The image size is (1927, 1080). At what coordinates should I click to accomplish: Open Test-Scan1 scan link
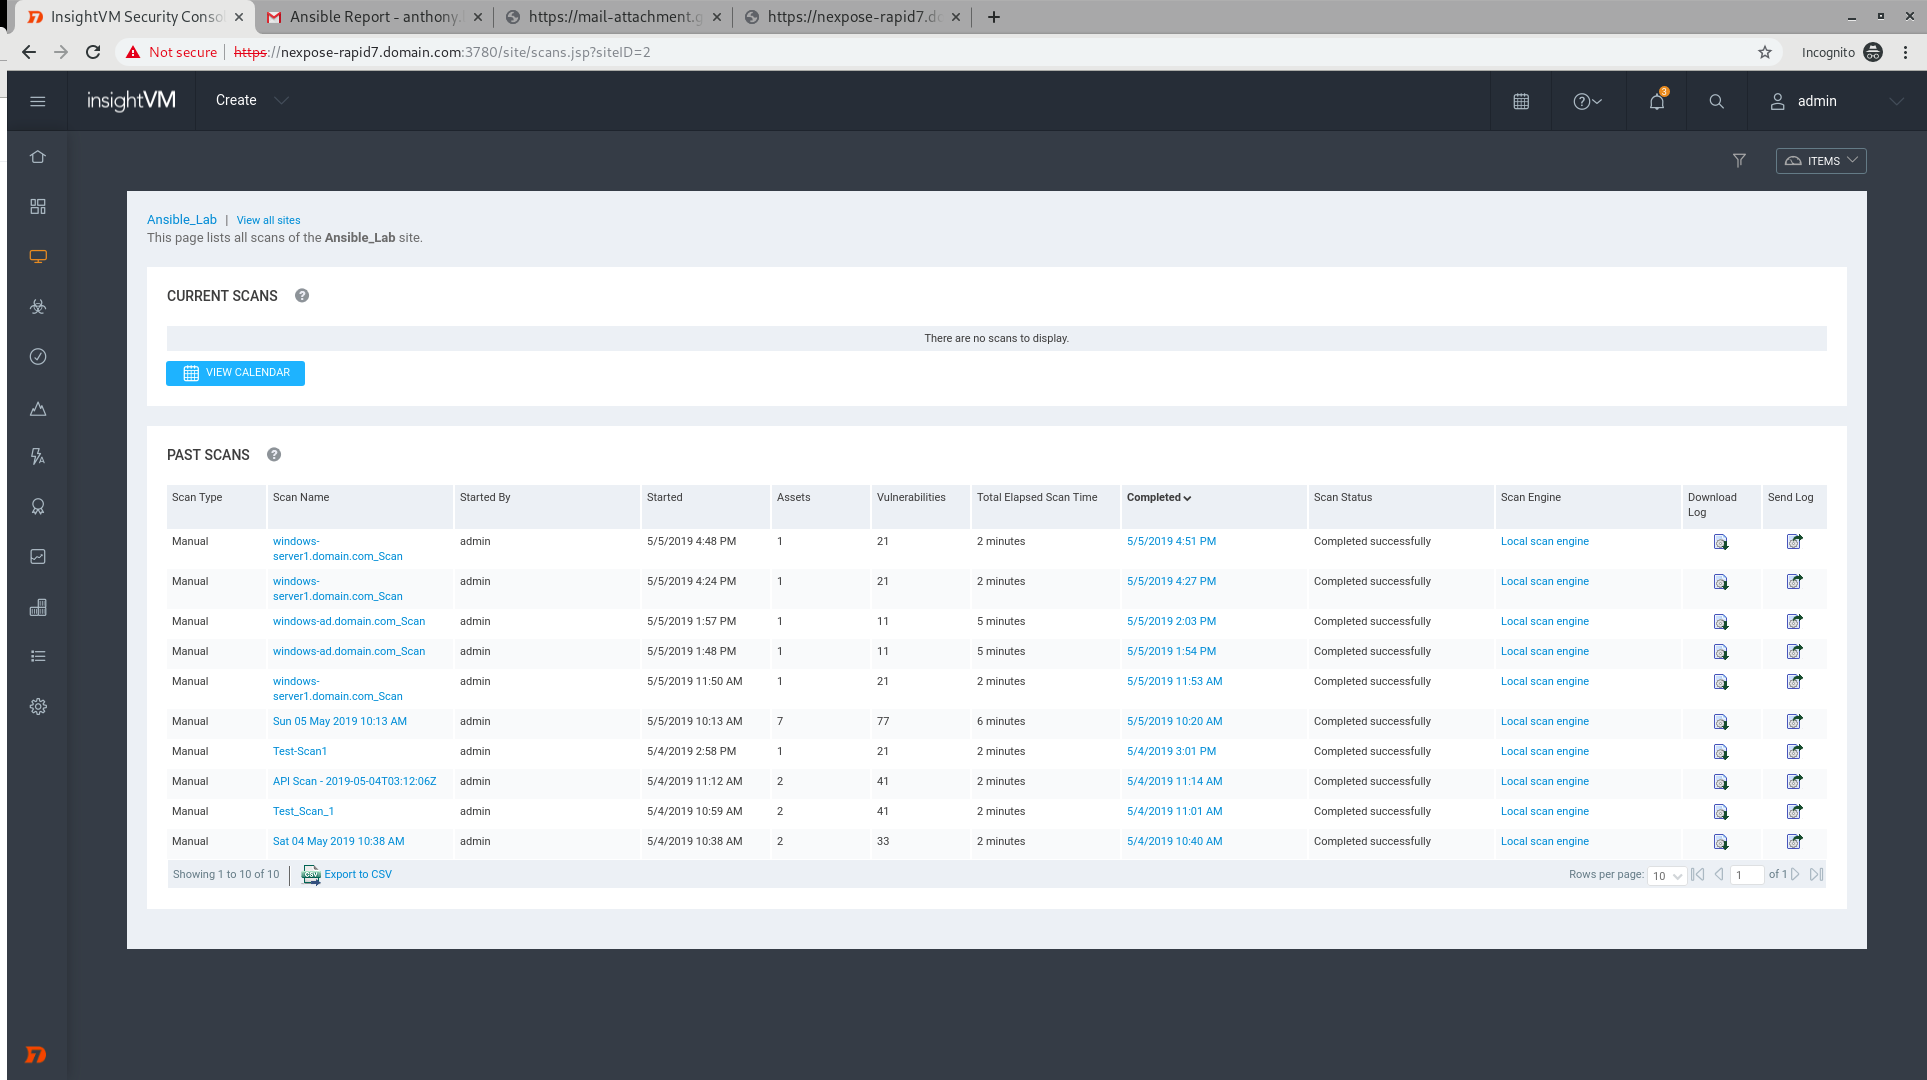[300, 751]
